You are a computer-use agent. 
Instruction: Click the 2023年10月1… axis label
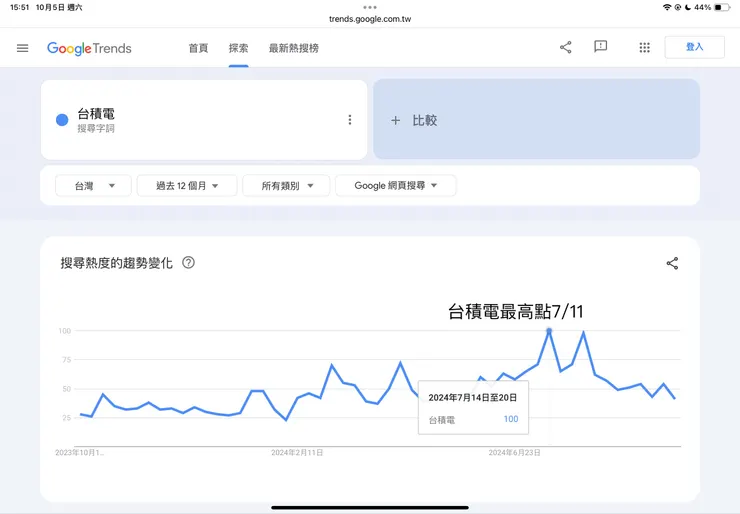click(80, 453)
